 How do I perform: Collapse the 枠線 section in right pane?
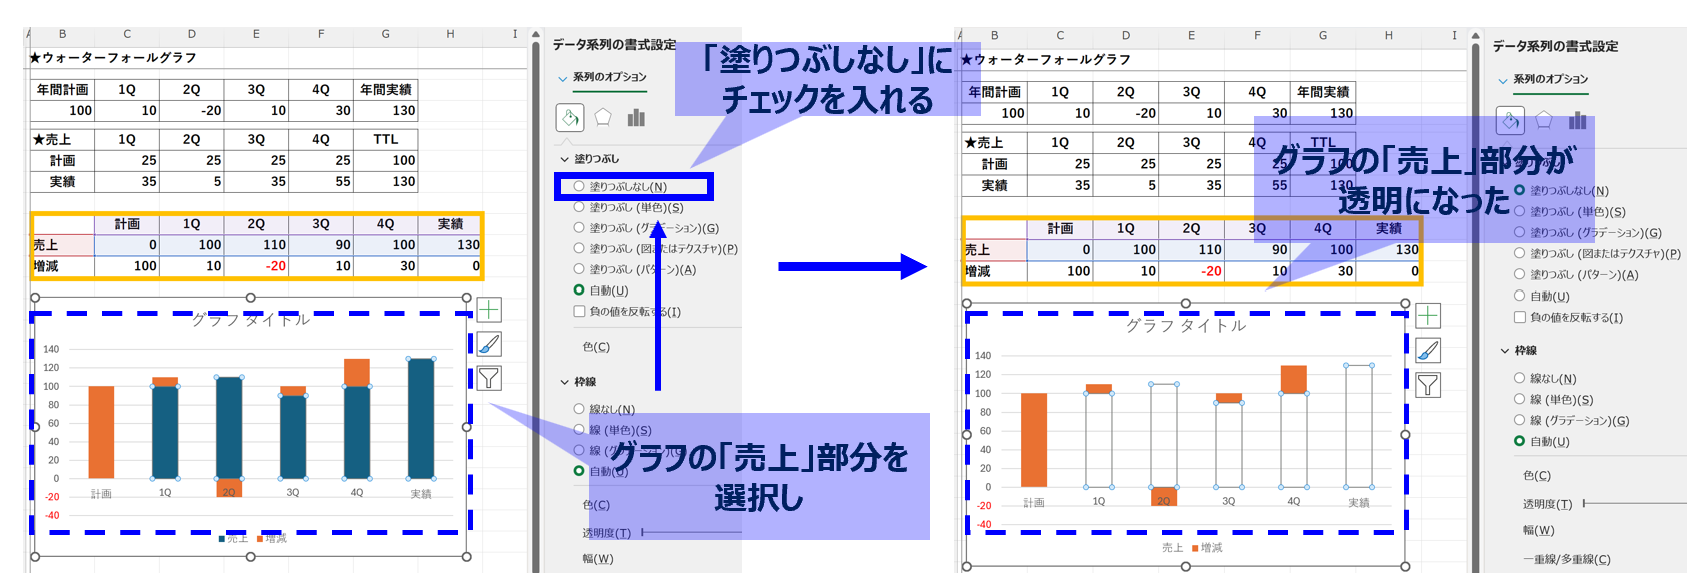1505,351
